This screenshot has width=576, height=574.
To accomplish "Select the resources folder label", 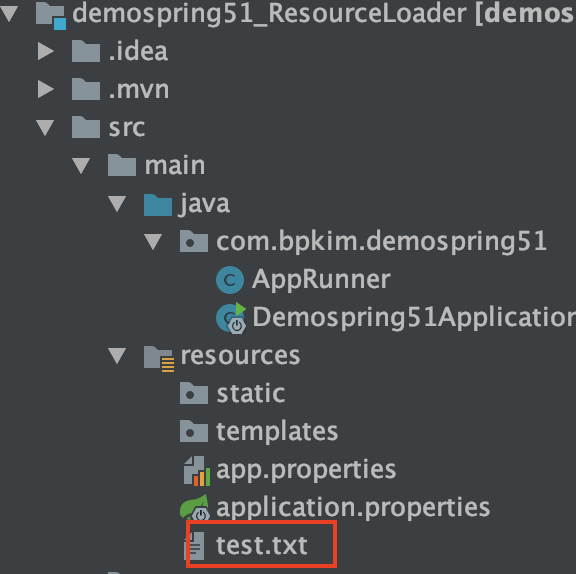I will coord(240,356).
